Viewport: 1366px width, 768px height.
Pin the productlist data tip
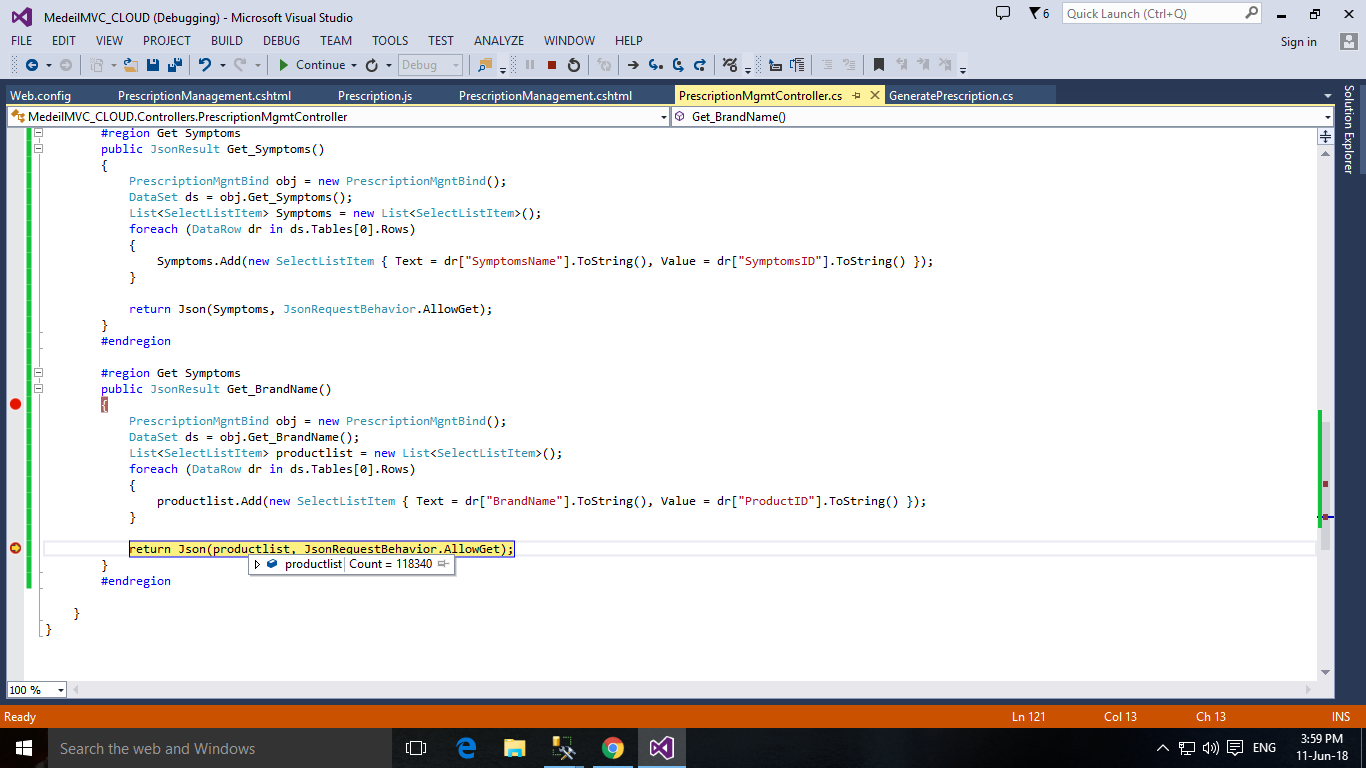(x=443, y=564)
